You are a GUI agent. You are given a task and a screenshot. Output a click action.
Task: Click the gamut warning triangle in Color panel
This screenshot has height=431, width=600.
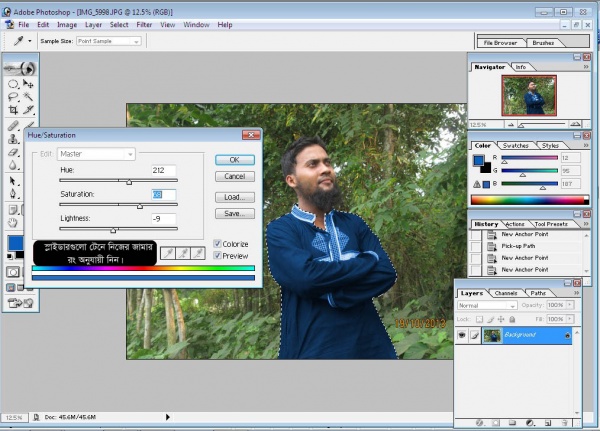[x=477, y=184]
